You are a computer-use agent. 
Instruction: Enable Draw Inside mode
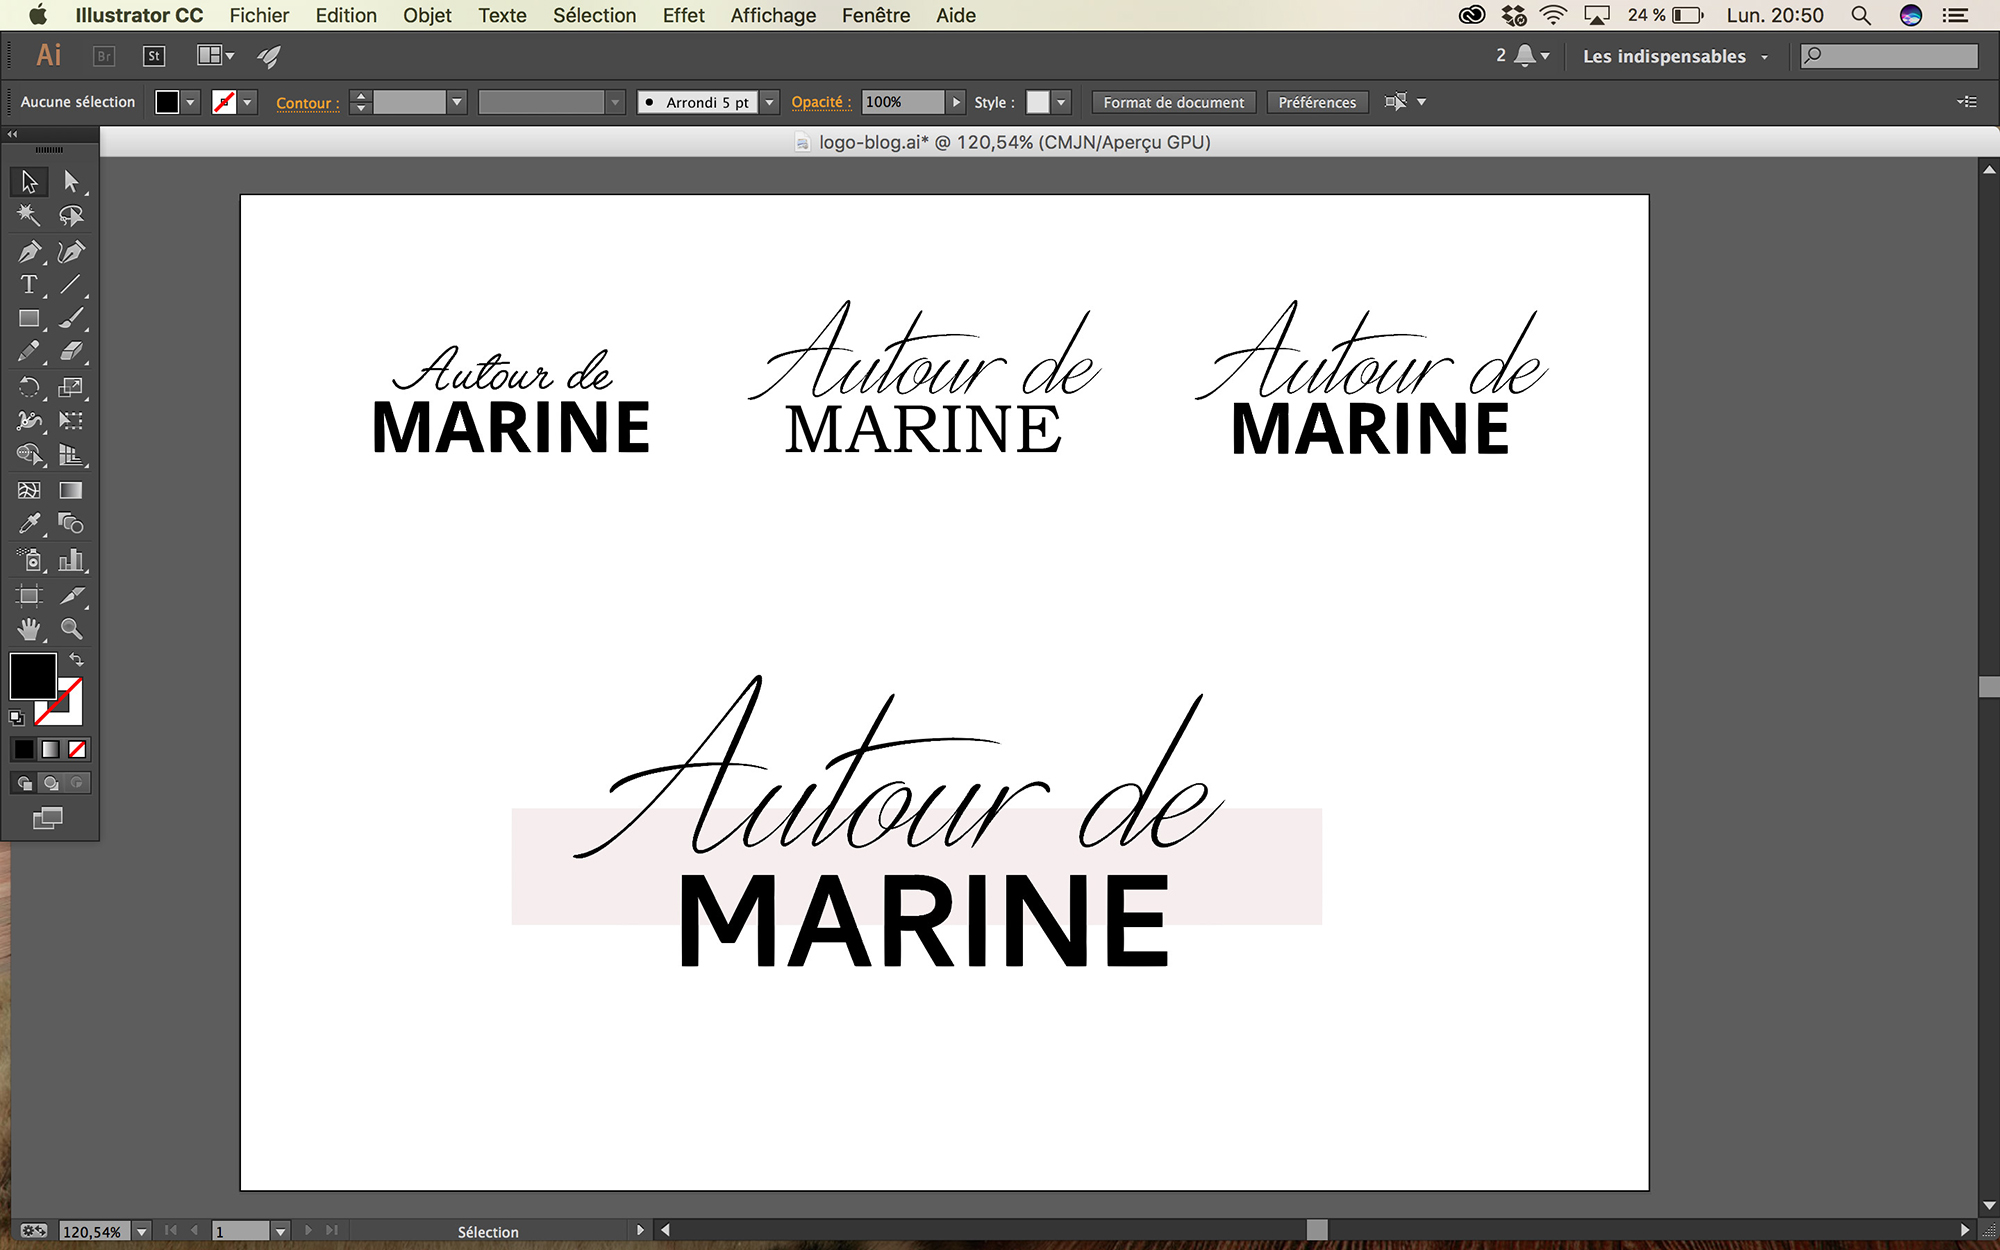77,783
